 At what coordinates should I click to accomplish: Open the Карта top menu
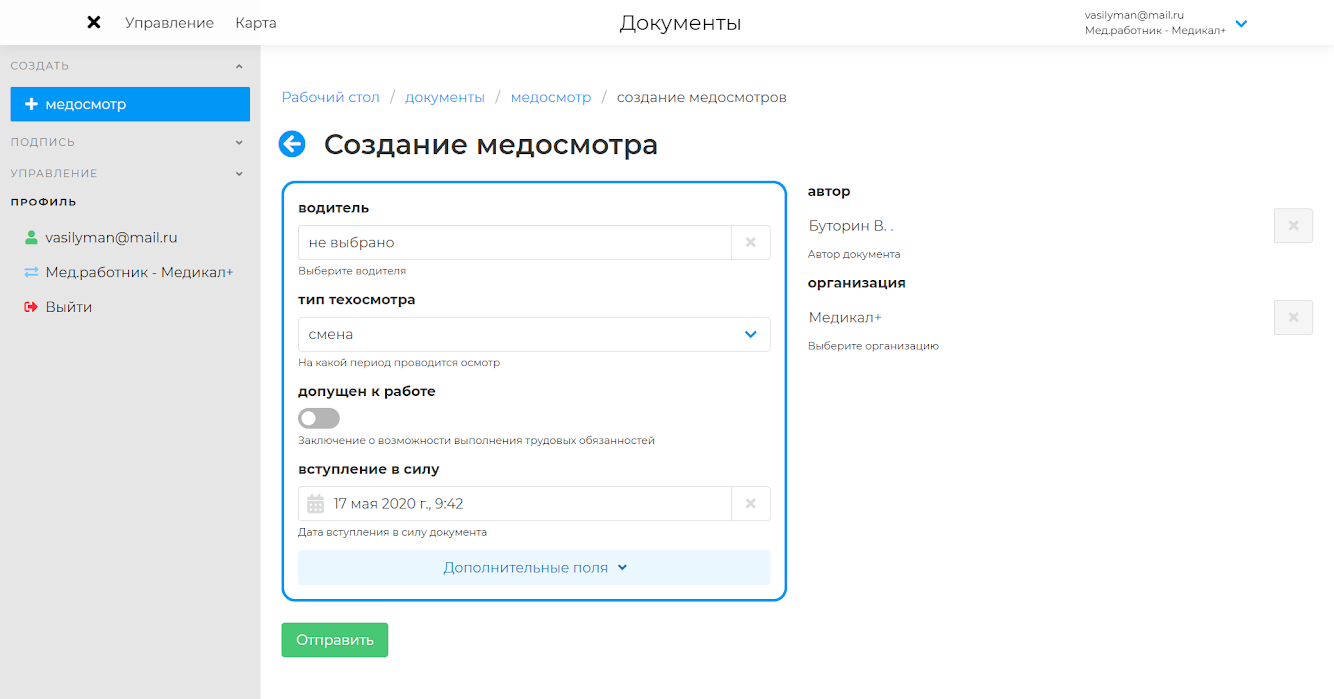[256, 22]
